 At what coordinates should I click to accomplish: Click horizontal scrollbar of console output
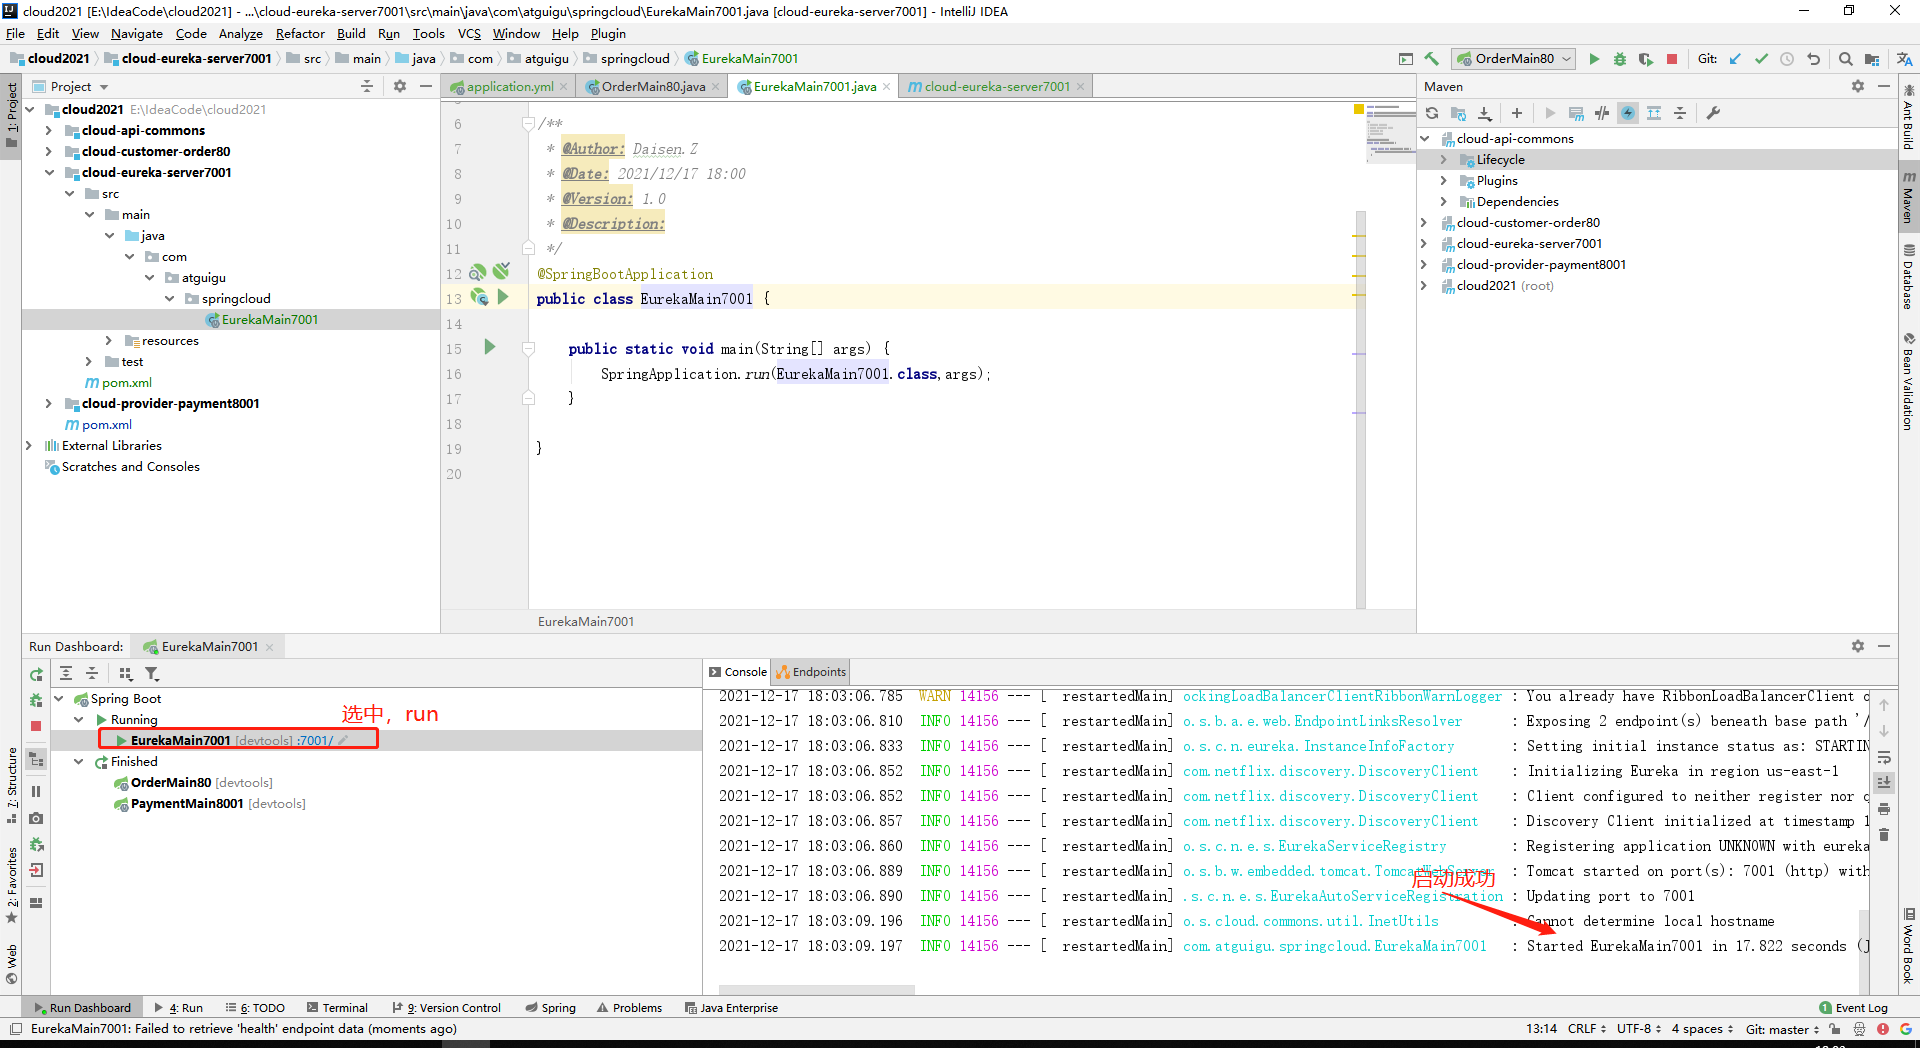tap(816, 990)
